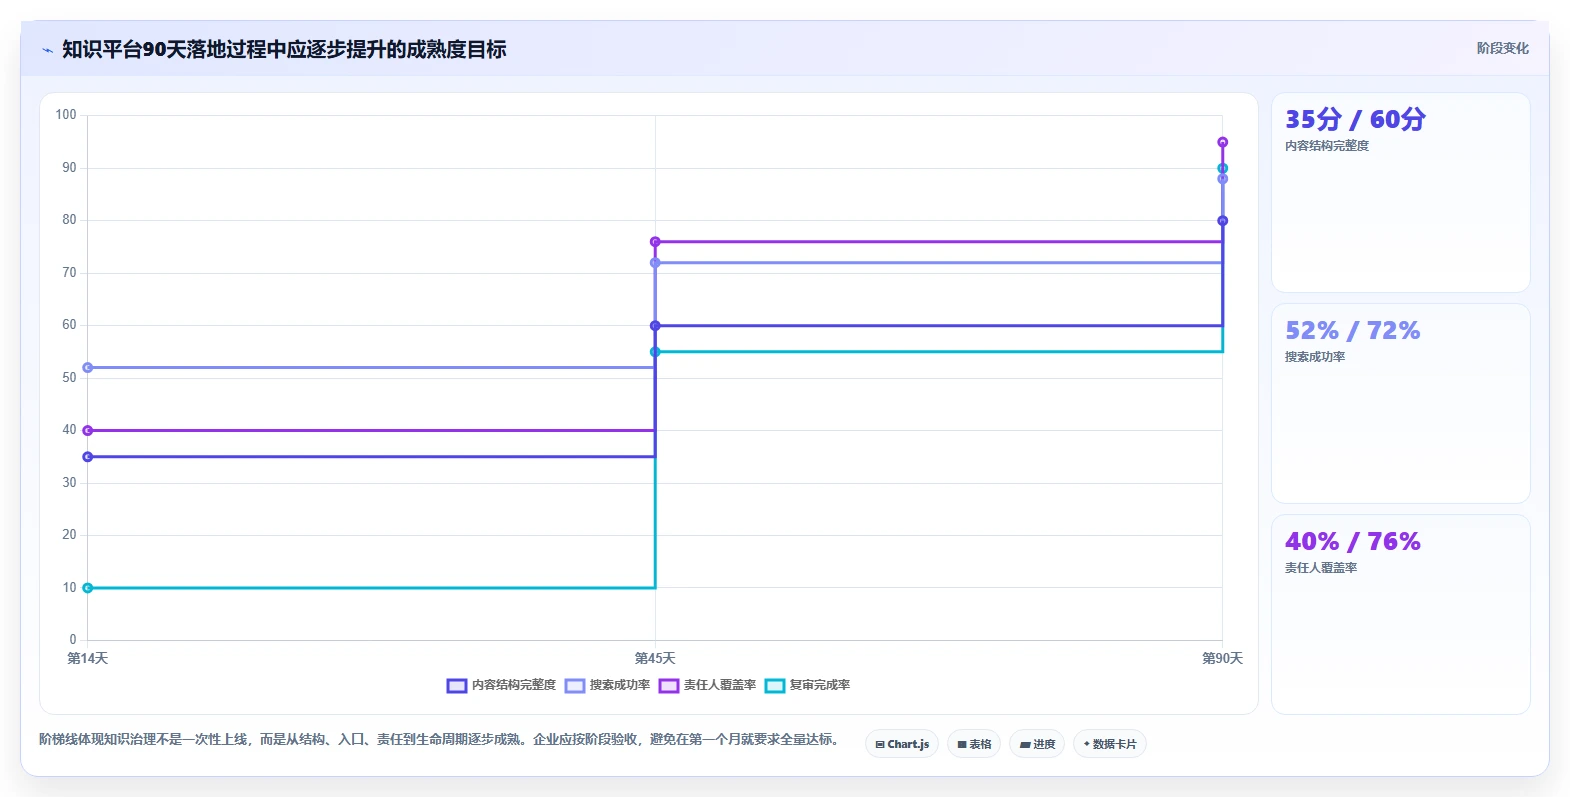Click the 表格 chip

coord(974,744)
